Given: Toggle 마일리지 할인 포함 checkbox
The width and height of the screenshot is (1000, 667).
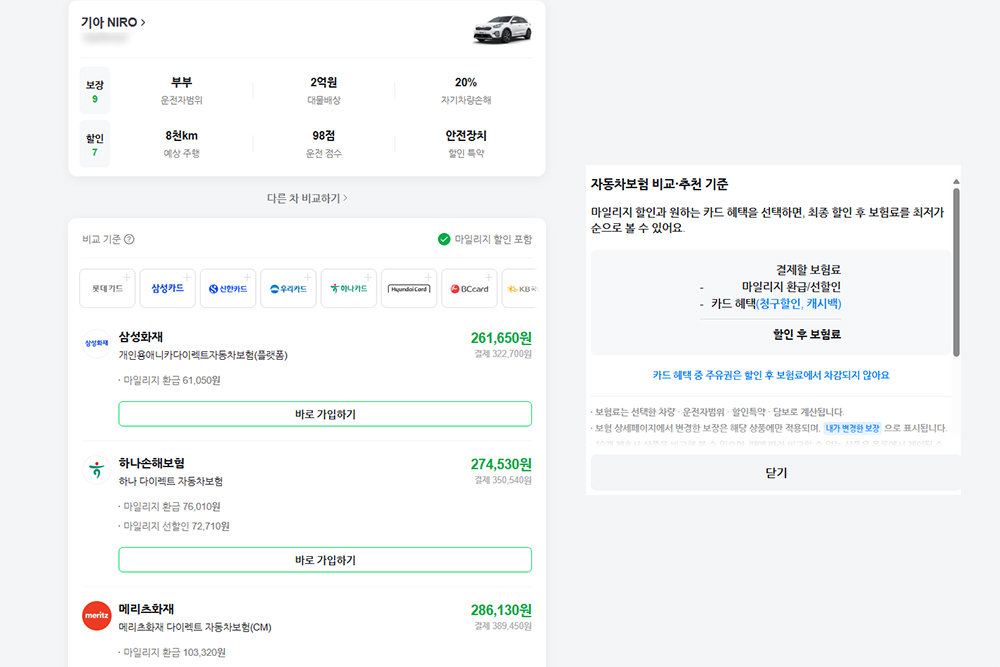Looking at the screenshot, I should (444, 239).
